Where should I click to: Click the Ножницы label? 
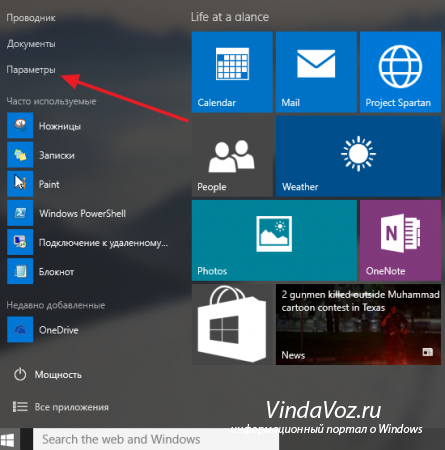coord(60,126)
